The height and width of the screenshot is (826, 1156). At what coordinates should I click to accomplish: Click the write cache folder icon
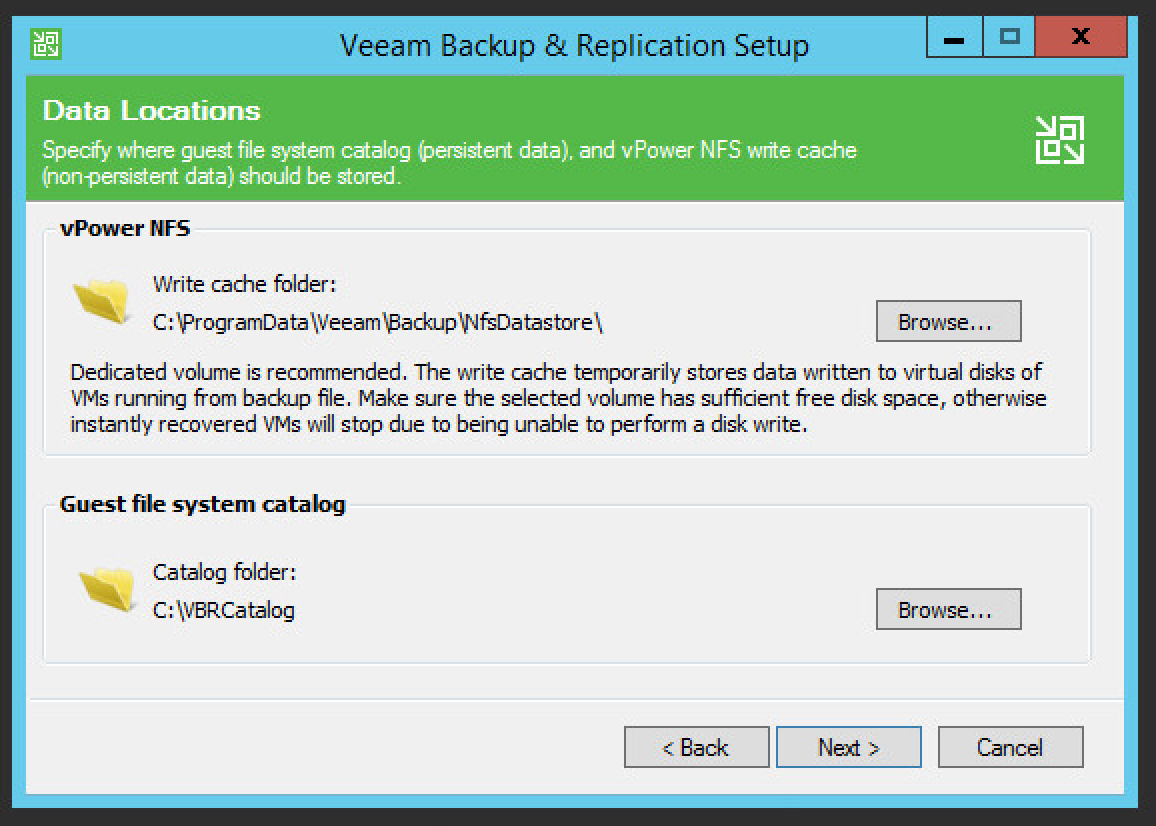pos(101,300)
